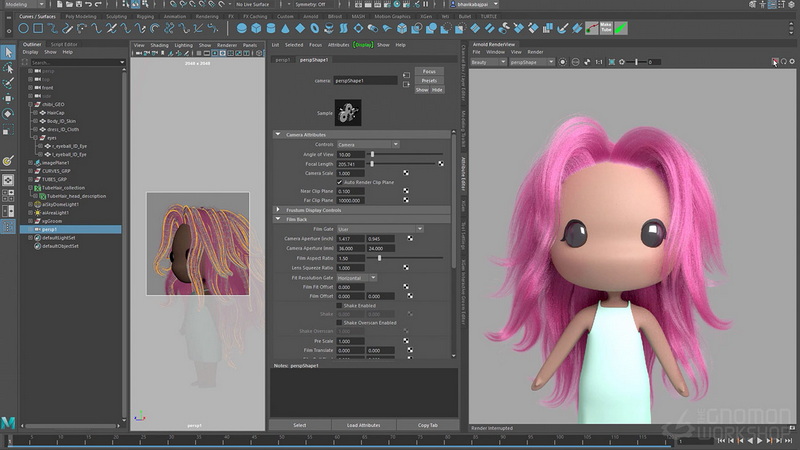Click the NURBS Circle shelf icon
This screenshot has height=450, width=800.
(23, 29)
